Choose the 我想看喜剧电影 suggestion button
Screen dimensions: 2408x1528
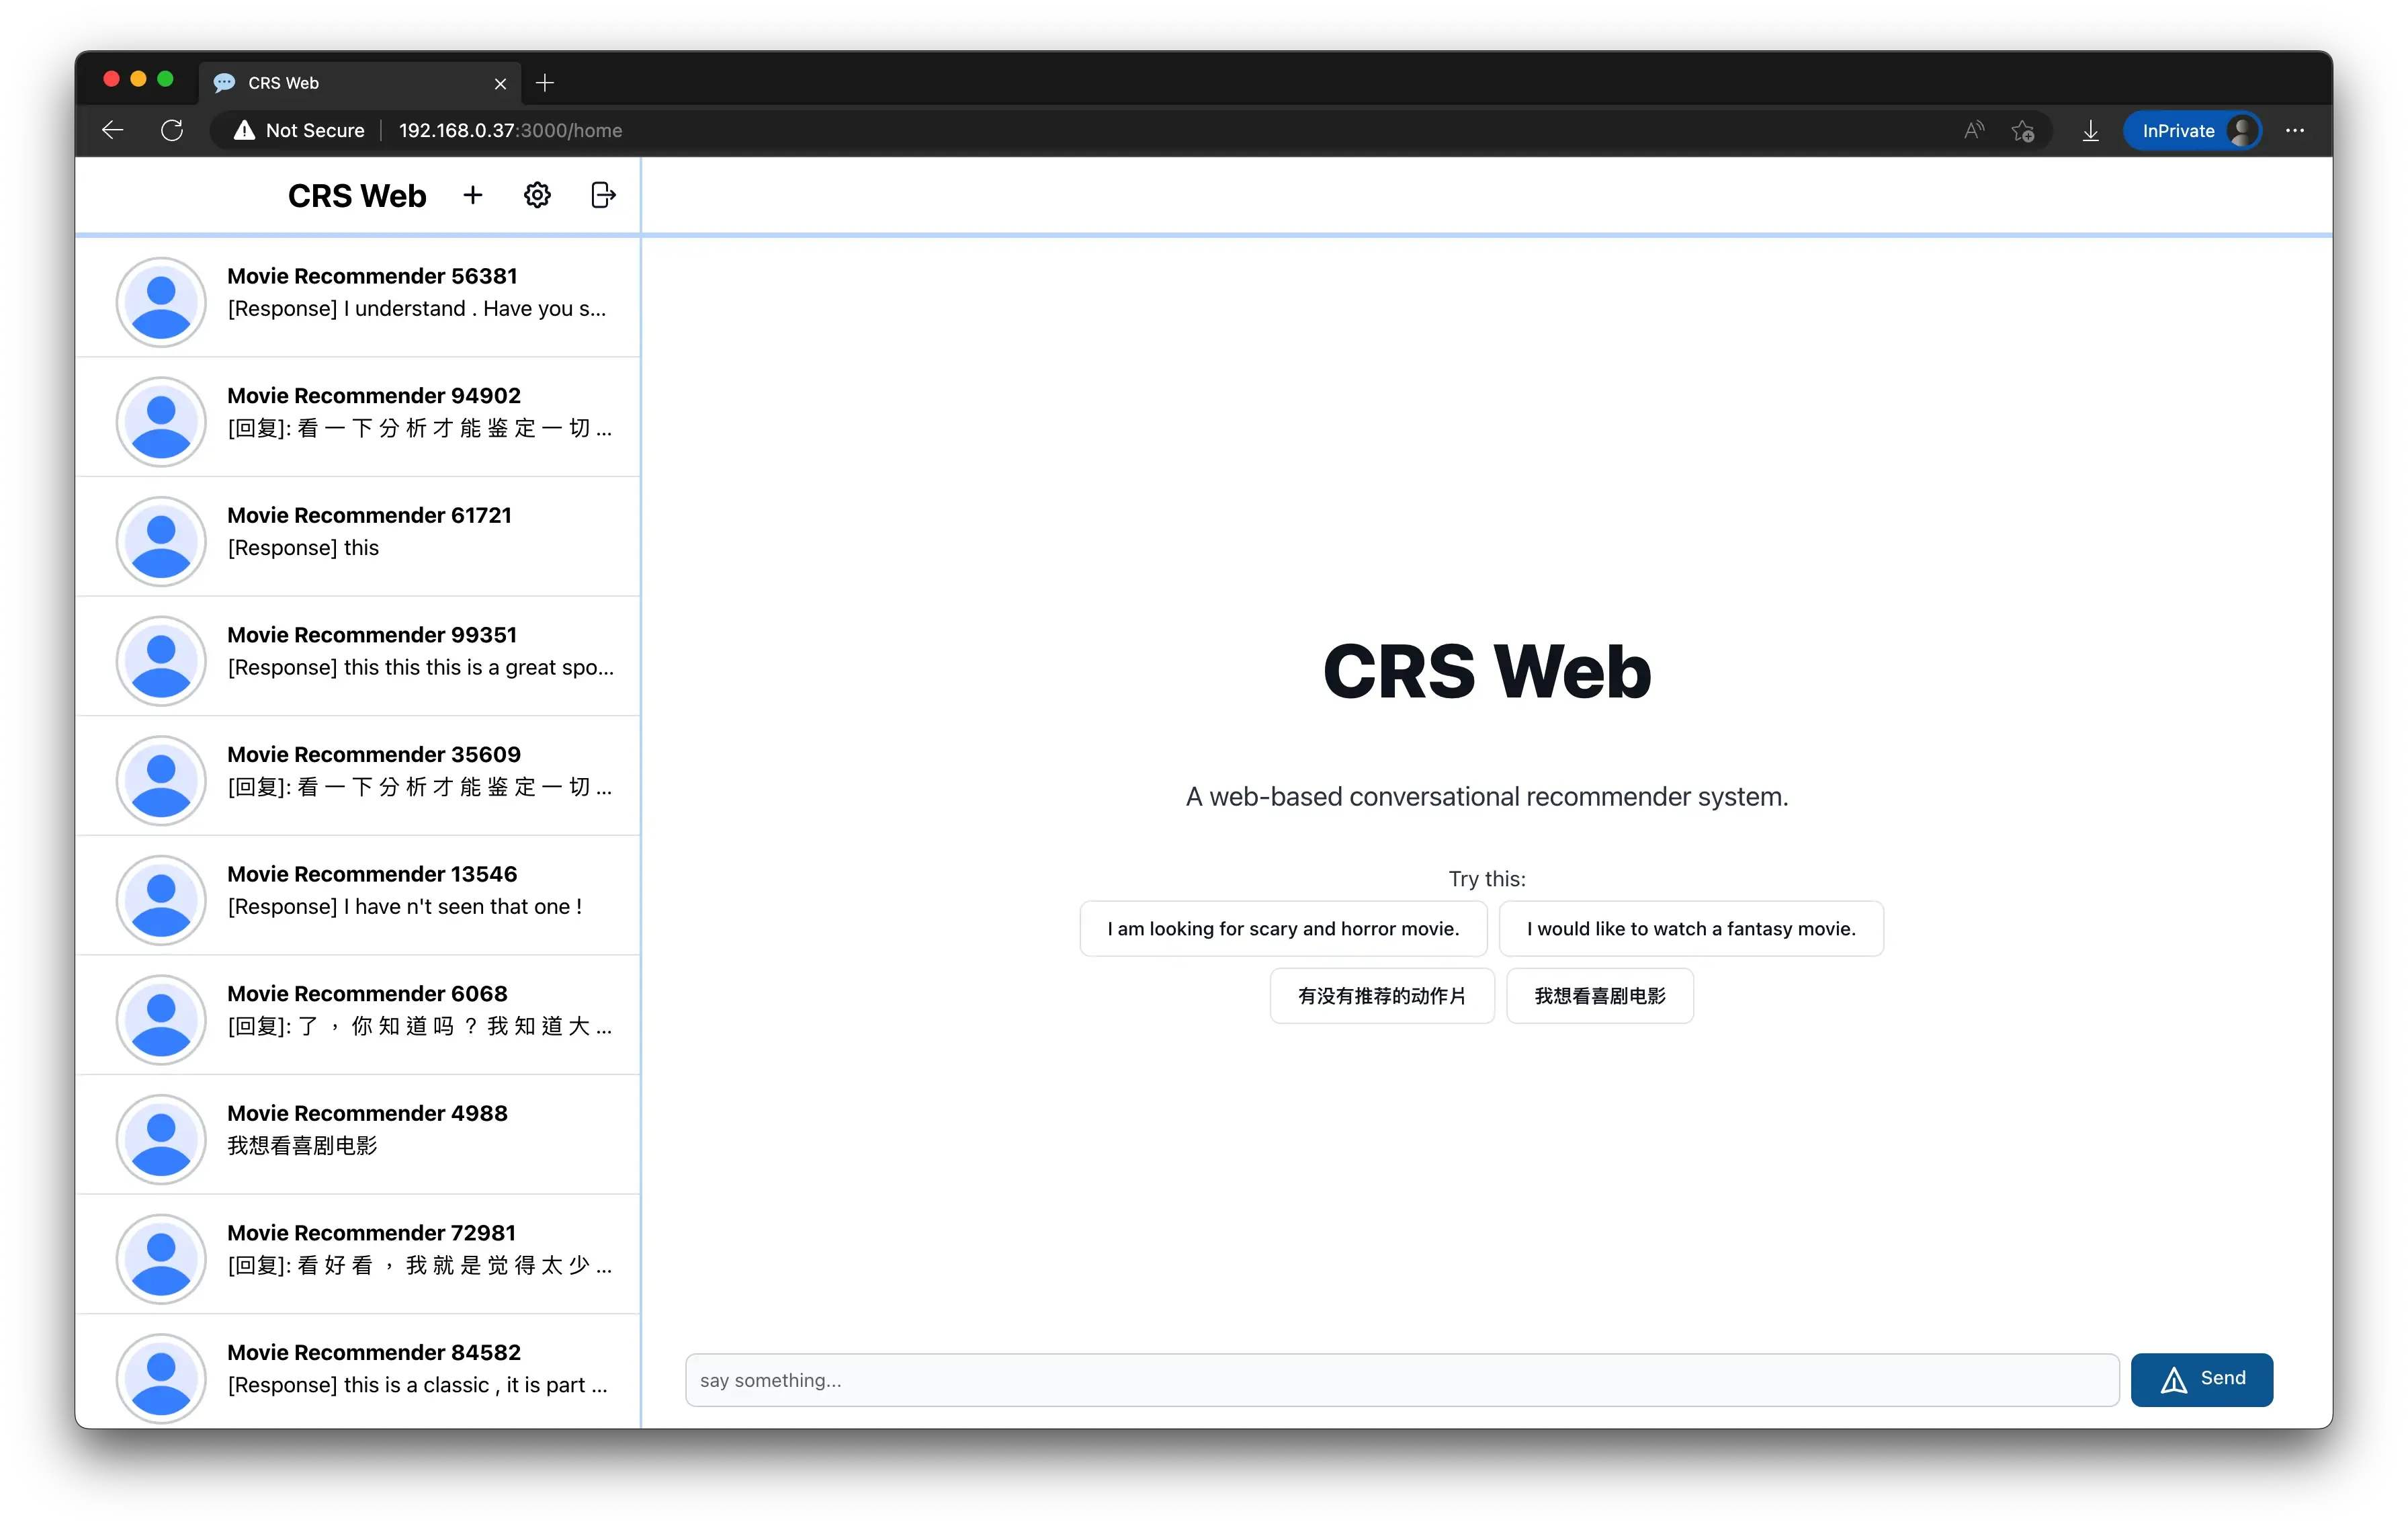tap(1600, 996)
